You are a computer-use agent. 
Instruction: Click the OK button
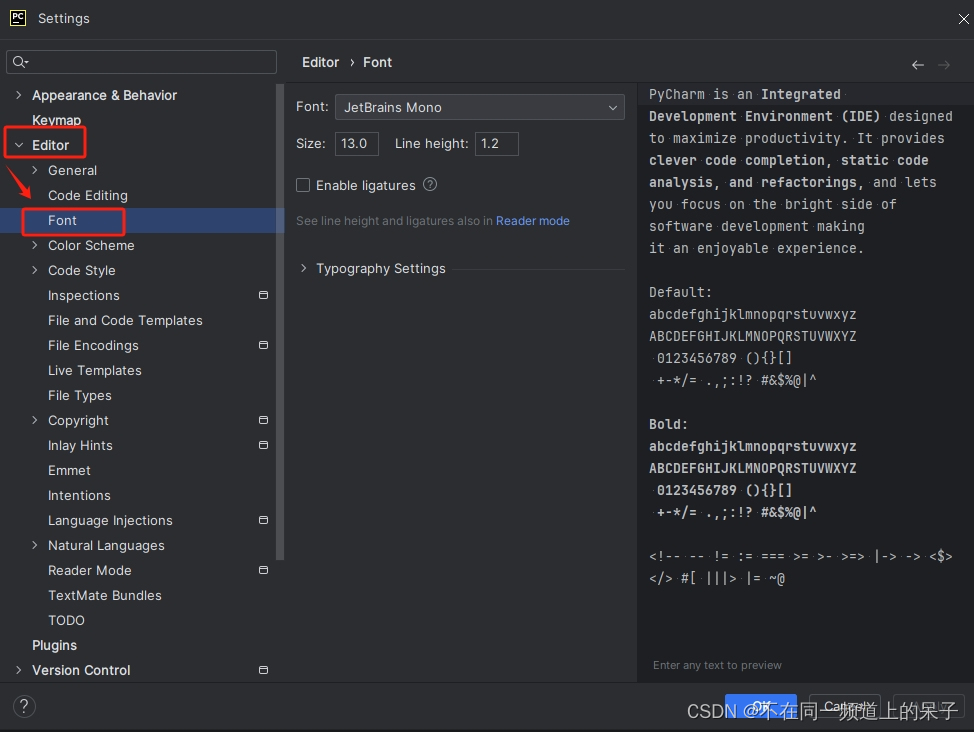761,706
